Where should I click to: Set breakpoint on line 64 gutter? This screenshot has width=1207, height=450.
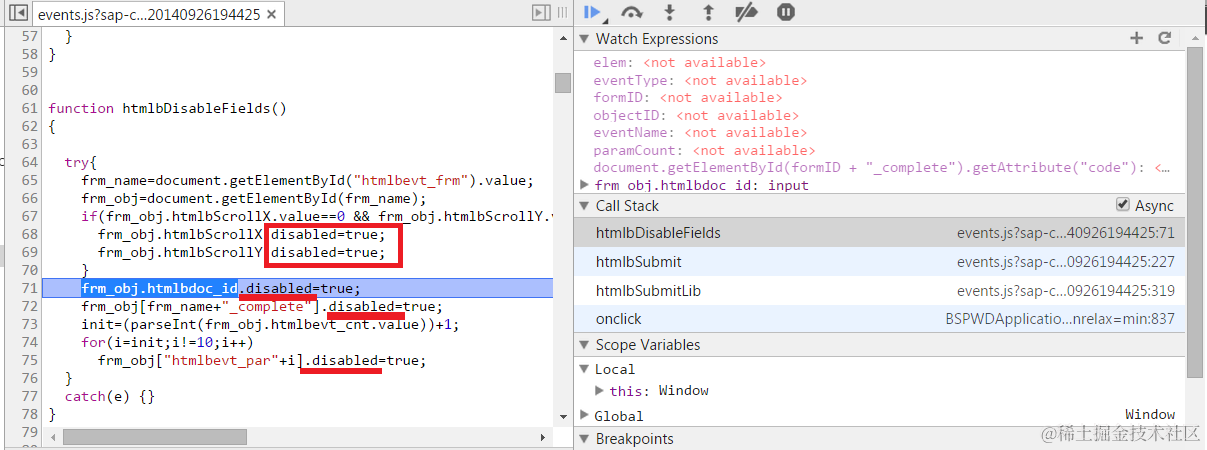click(x=29, y=161)
